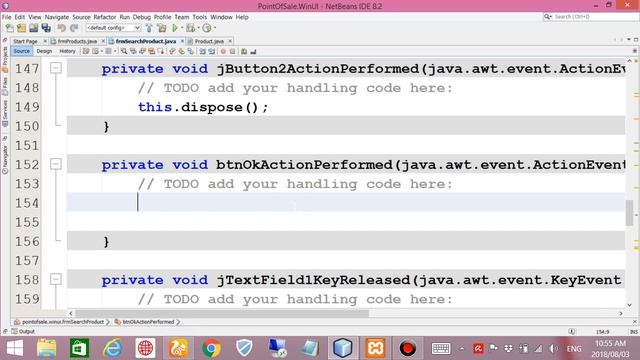Screen dimensions: 640x360
Task: Click the Uncomment icon at editor toolbar end
Action: (x=253, y=51)
